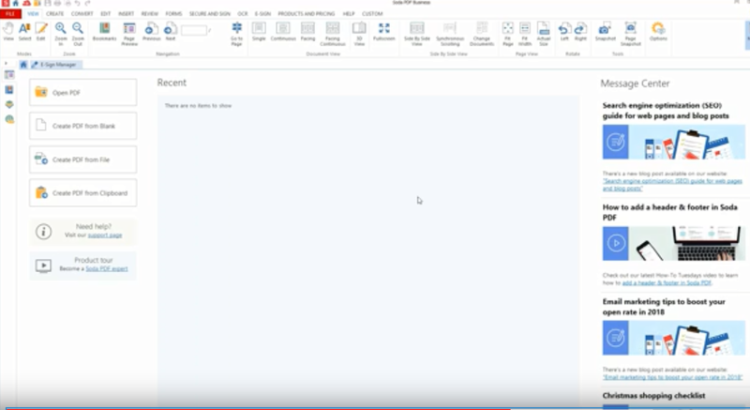This screenshot has width=750, height=410.
Task: Click Redo in the quick access toolbar
Action: pos(88,3)
